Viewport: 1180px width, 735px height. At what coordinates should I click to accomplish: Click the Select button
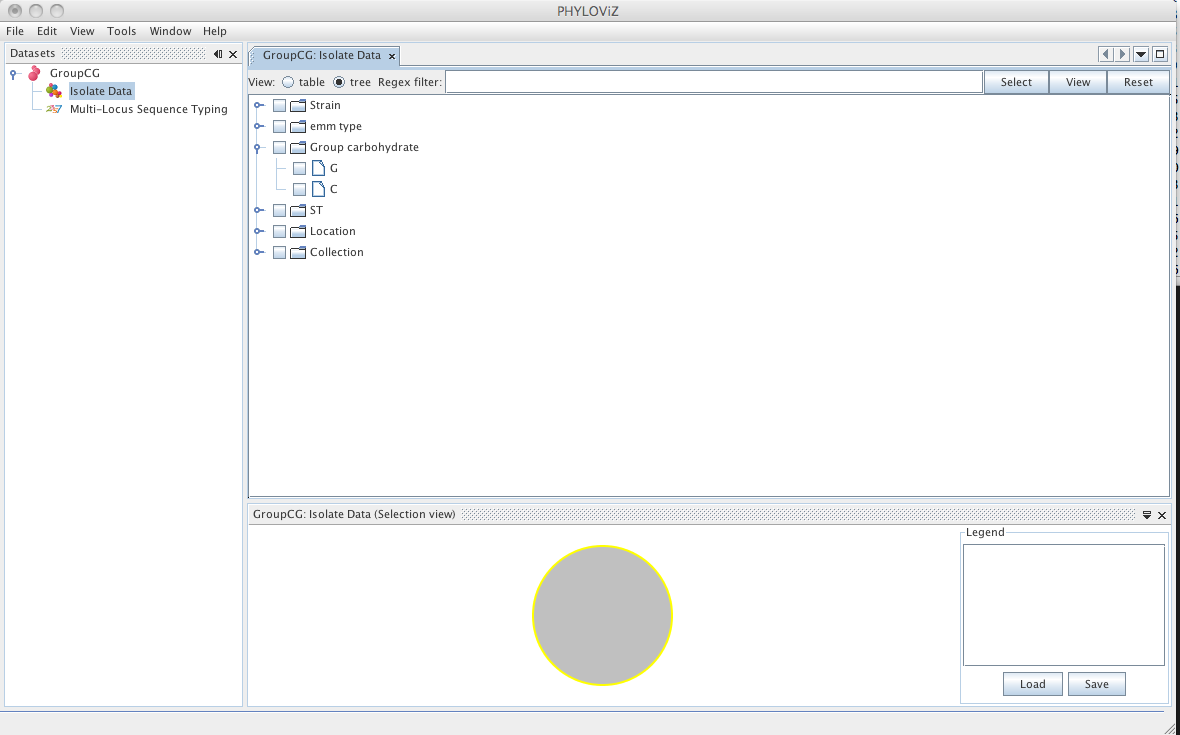point(1016,82)
